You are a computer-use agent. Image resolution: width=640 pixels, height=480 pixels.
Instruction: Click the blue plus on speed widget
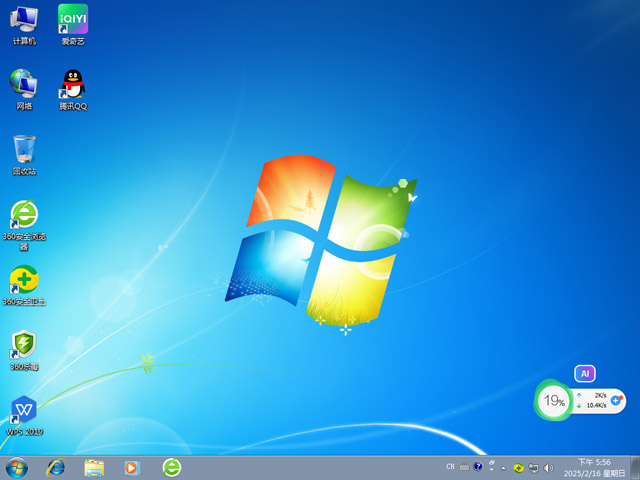[x=617, y=400]
